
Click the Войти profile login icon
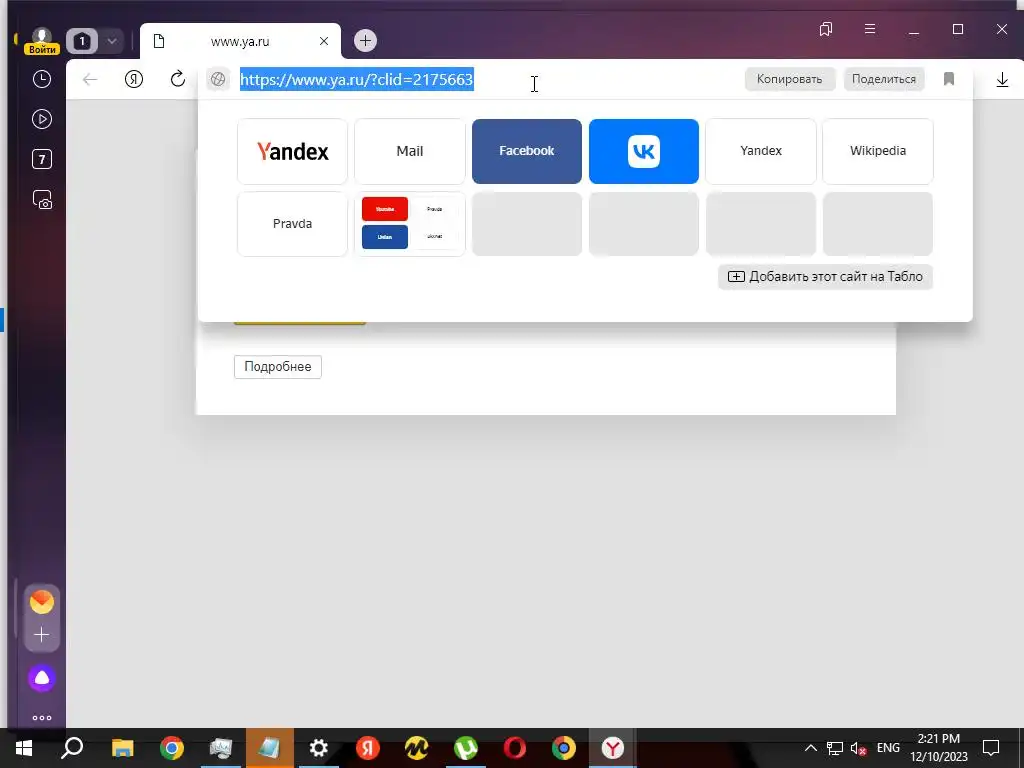coord(42,40)
